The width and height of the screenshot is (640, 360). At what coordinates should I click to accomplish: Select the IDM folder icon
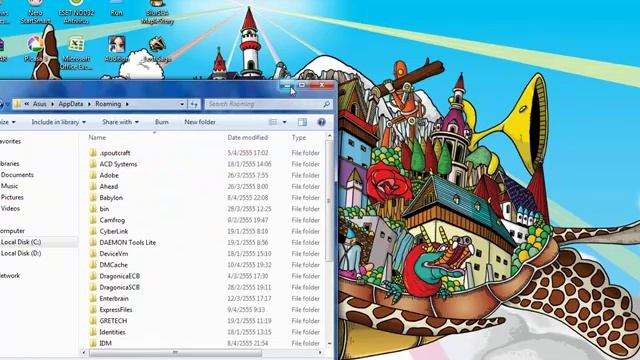point(93,343)
